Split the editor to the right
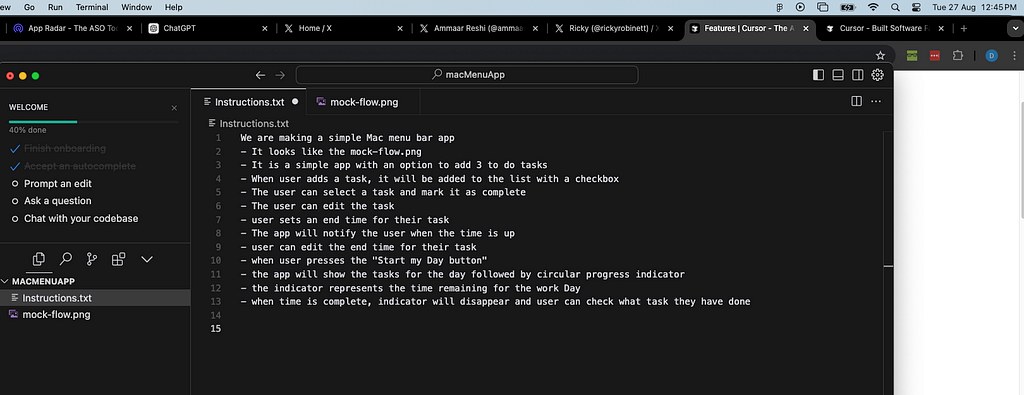 point(857,101)
